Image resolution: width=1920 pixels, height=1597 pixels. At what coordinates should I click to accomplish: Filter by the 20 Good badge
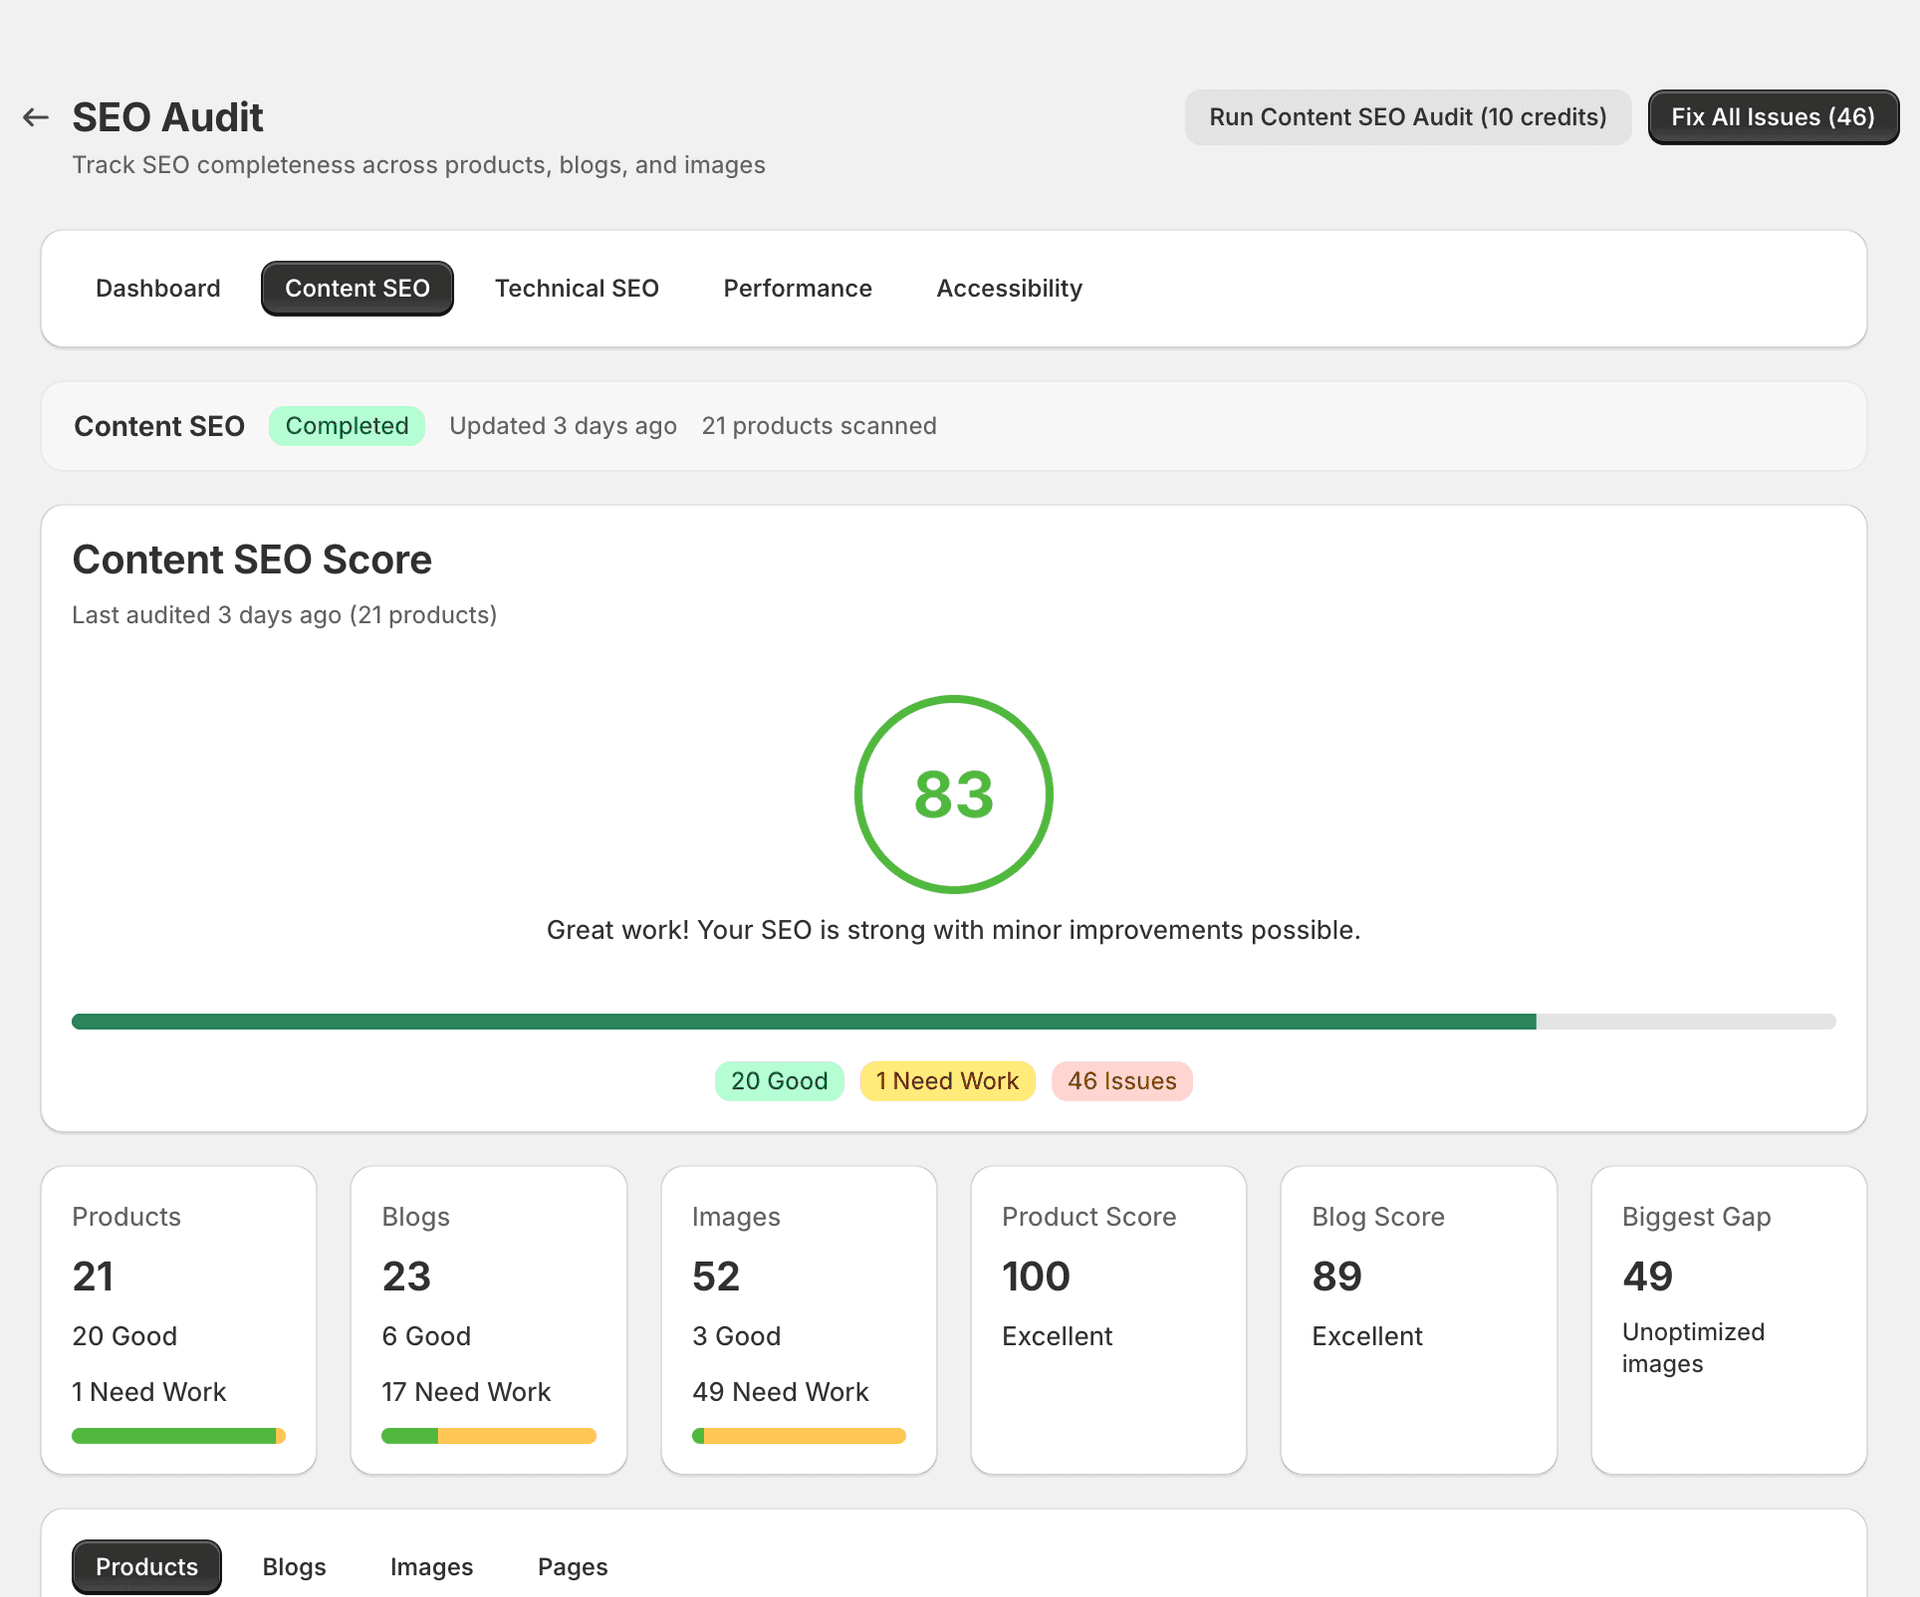(x=779, y=1081)
